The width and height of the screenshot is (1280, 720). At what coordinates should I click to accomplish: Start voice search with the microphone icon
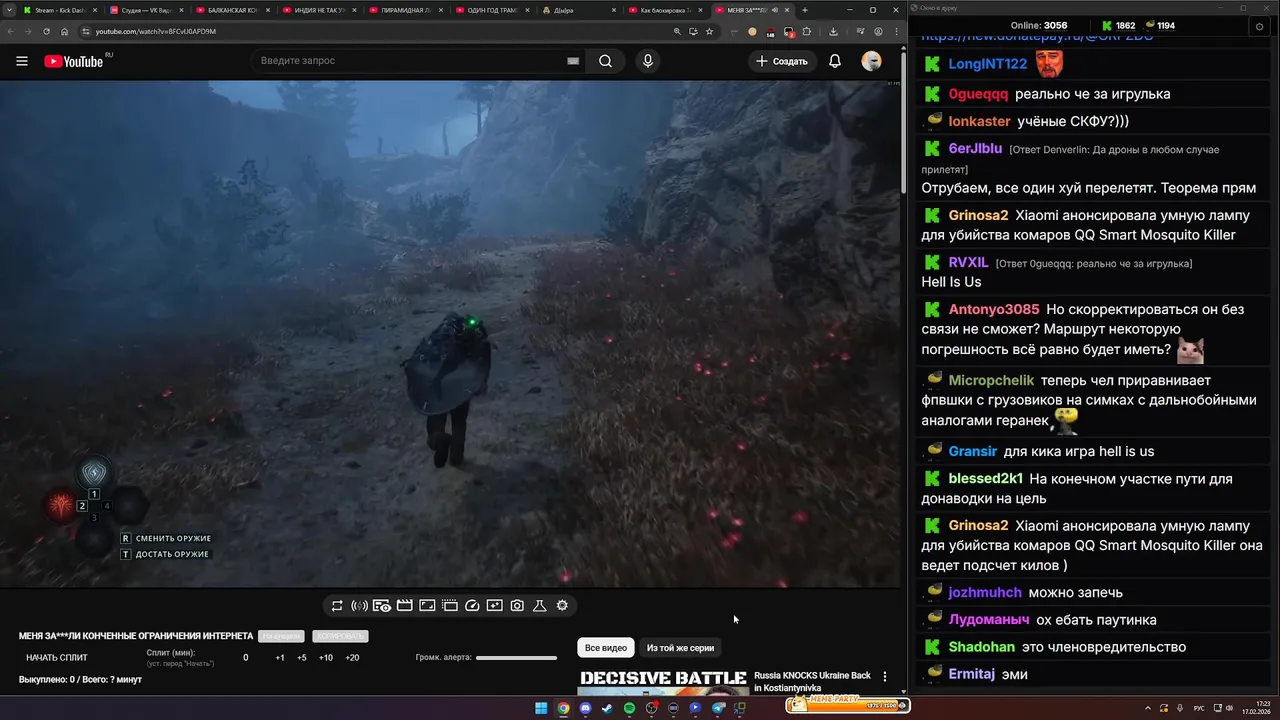point(648,61)
